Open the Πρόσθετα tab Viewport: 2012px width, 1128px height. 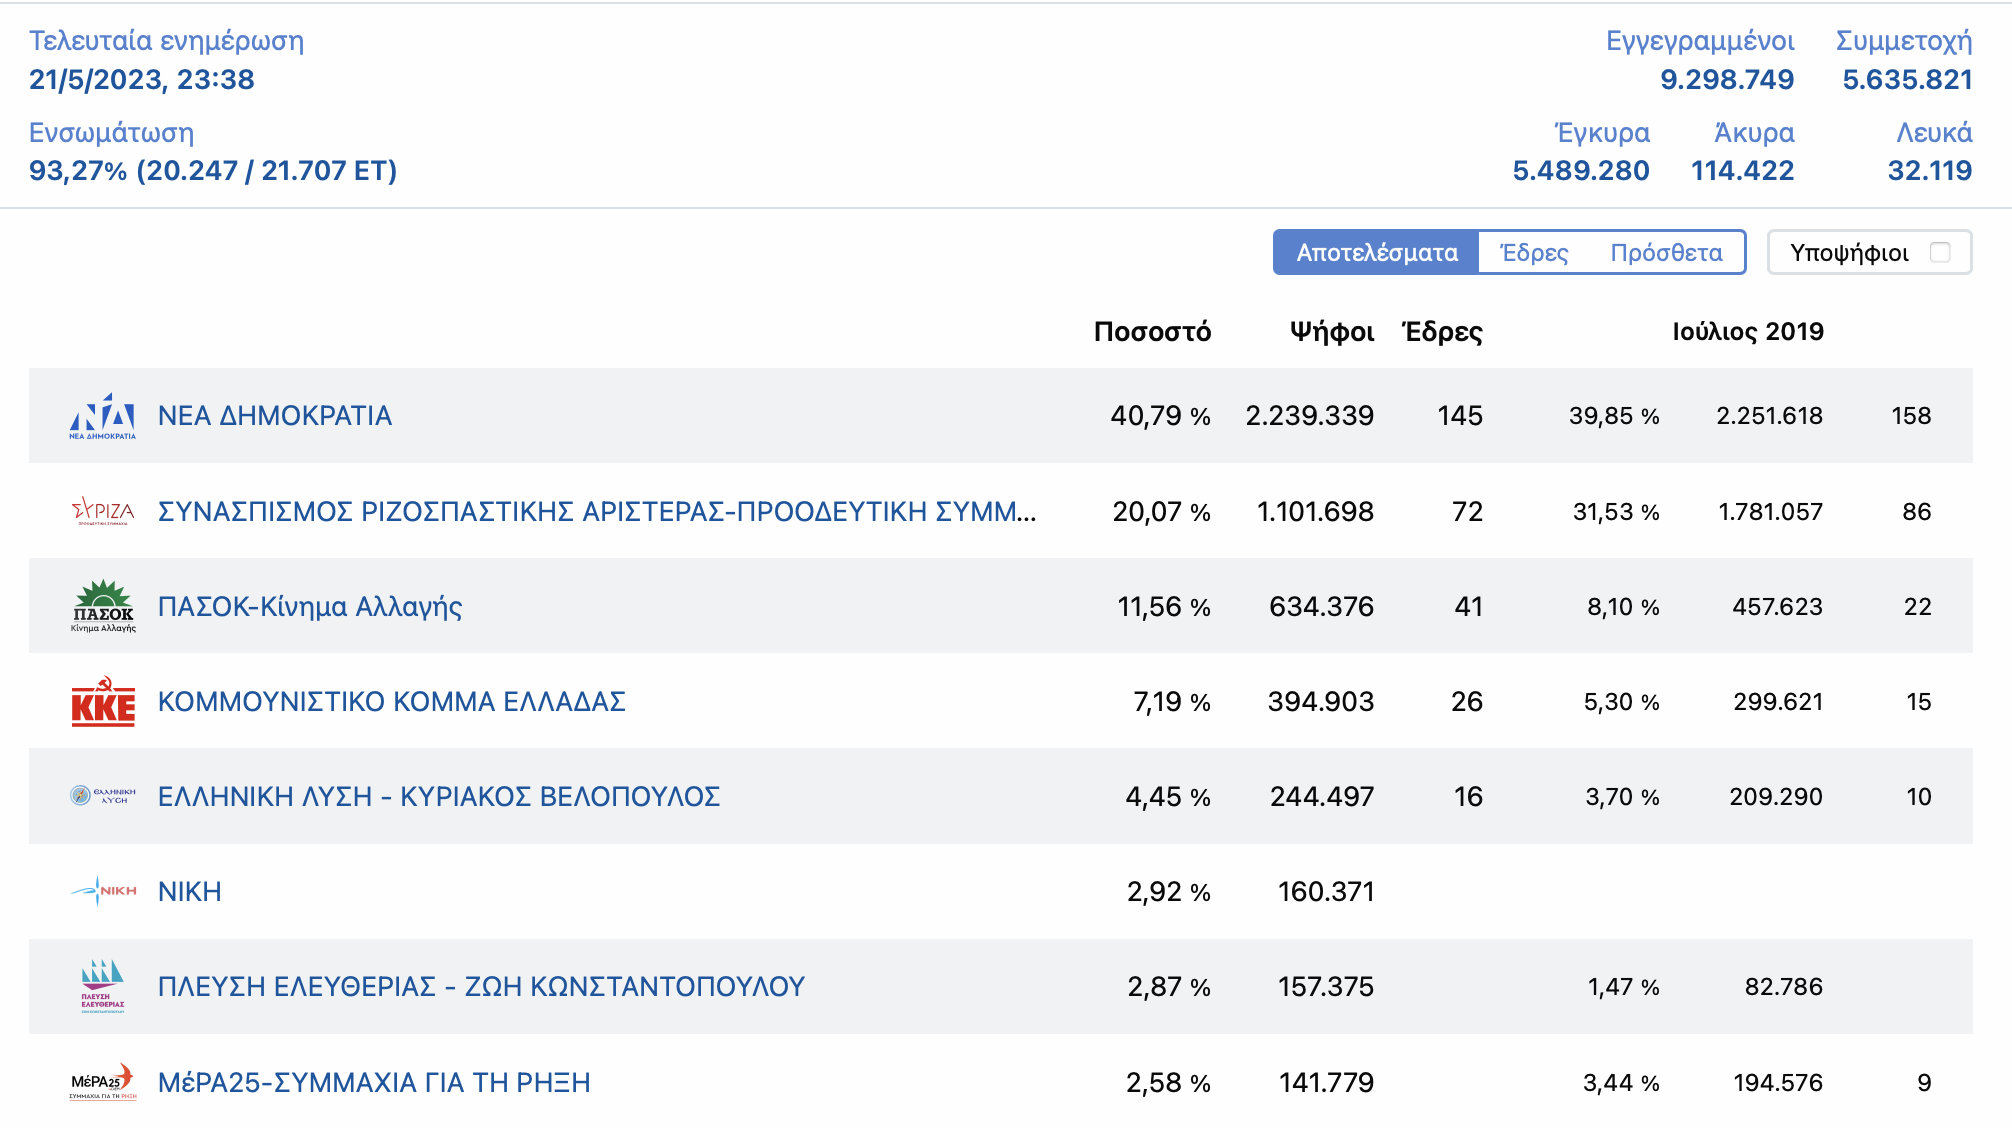click(x=1666, y=252)
